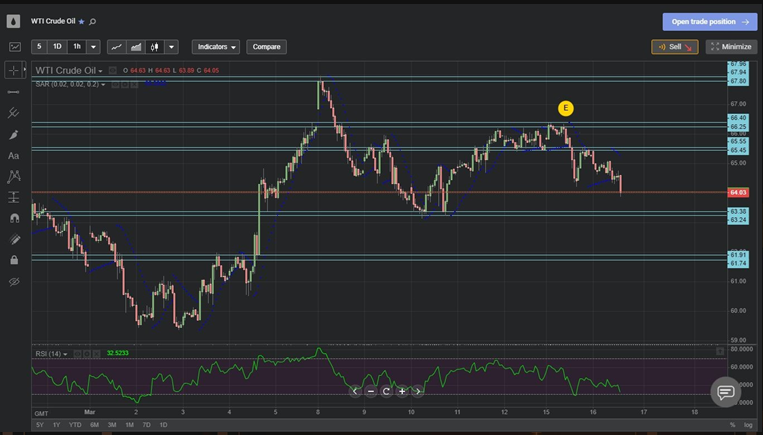This screenshot has width=763, height=435.
Task: Click the RSI pane maximize icon
Action: pyautogui.click(x=720, y=351)
